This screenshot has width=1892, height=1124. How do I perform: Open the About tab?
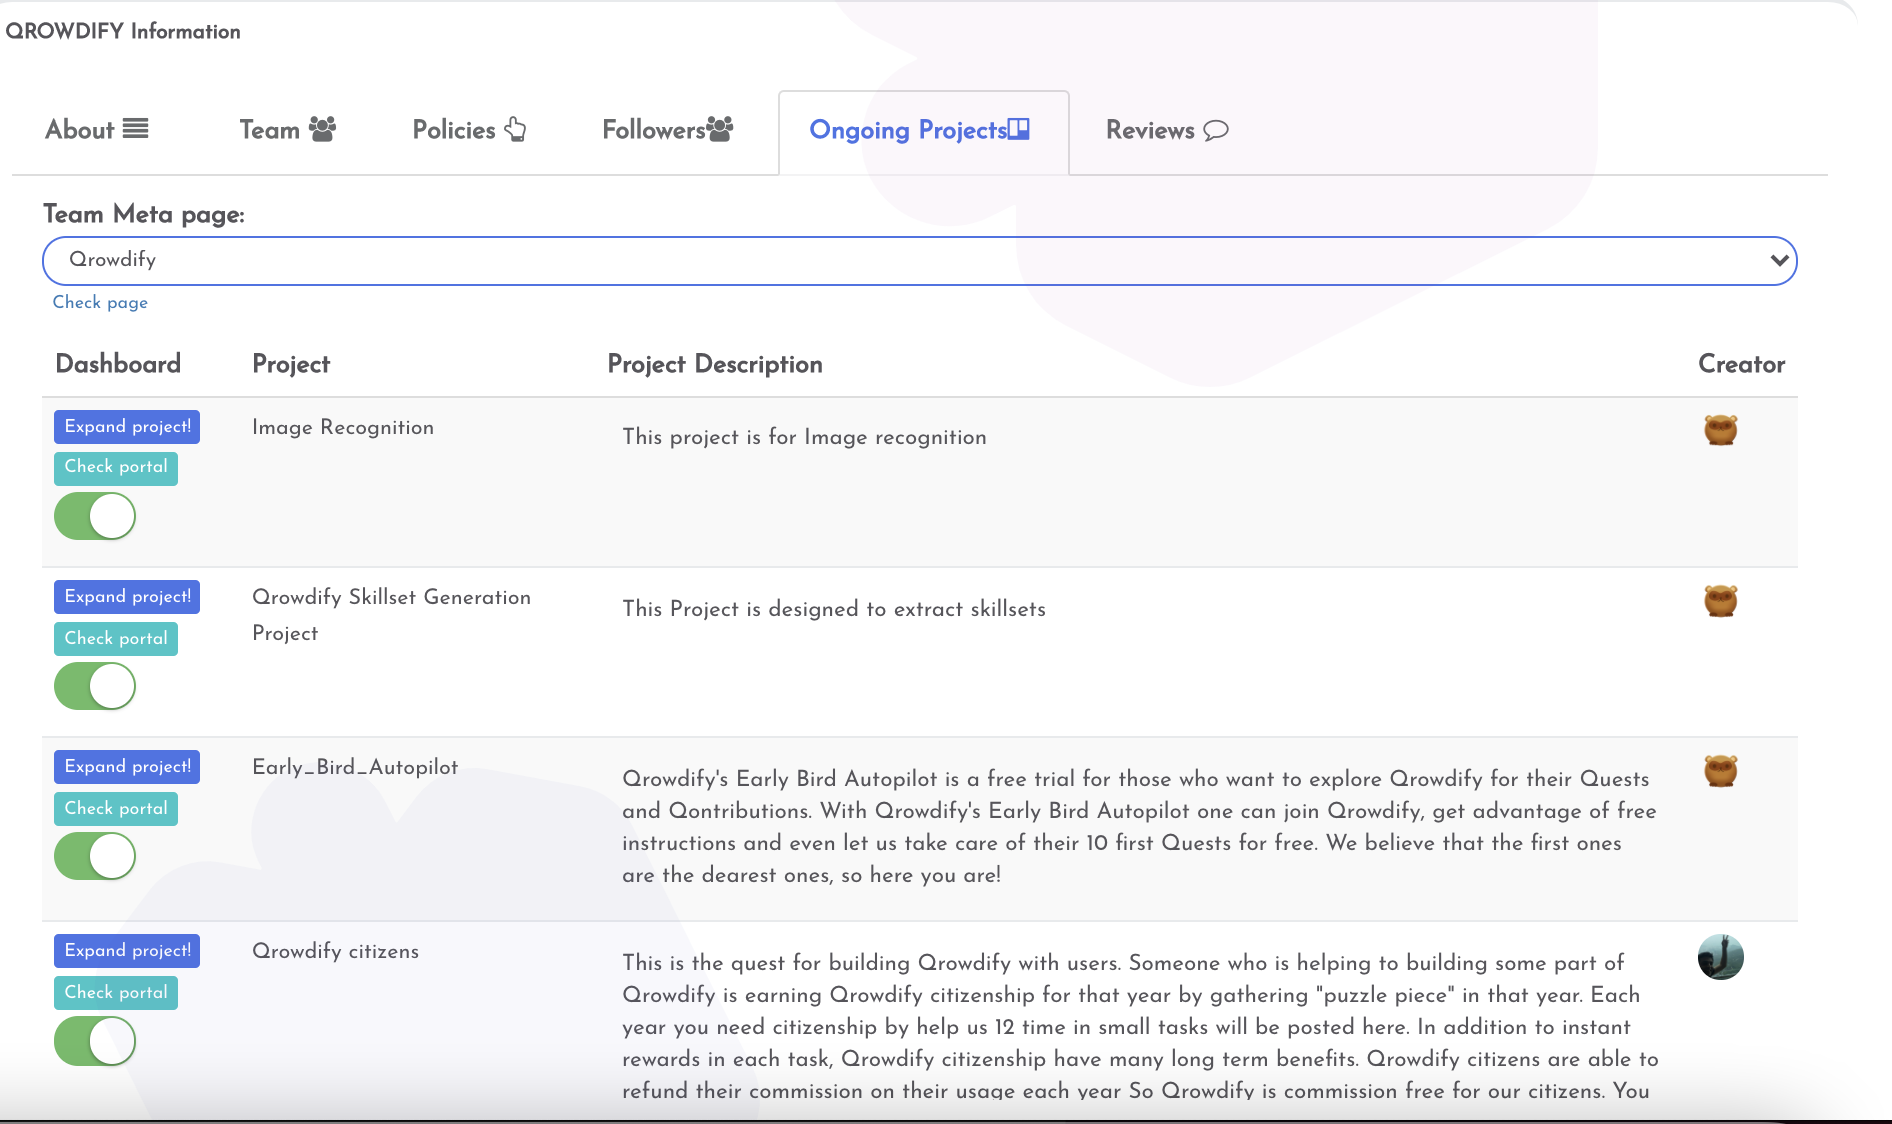[96, 130]
